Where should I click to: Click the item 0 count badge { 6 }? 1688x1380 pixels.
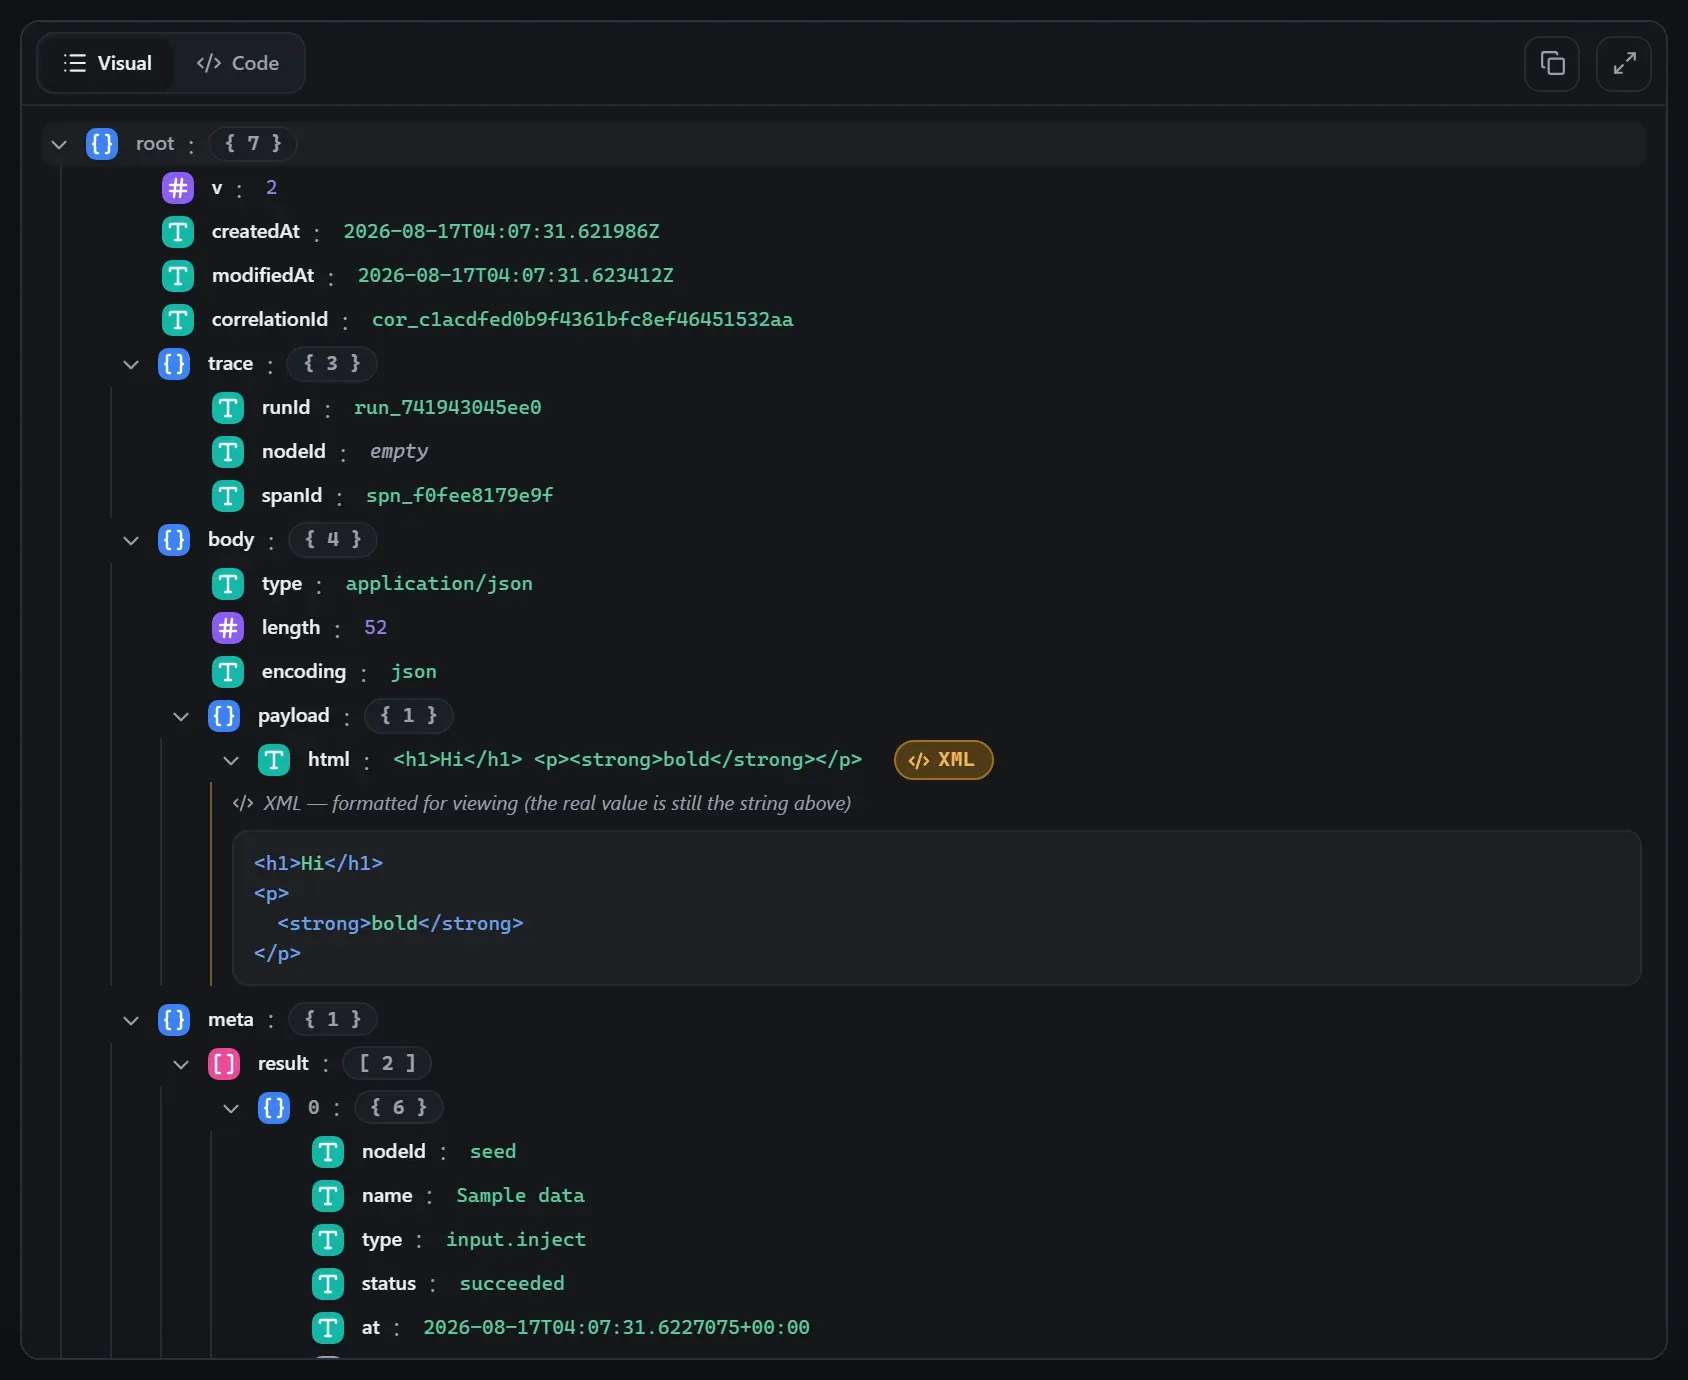click(398, 1108)
